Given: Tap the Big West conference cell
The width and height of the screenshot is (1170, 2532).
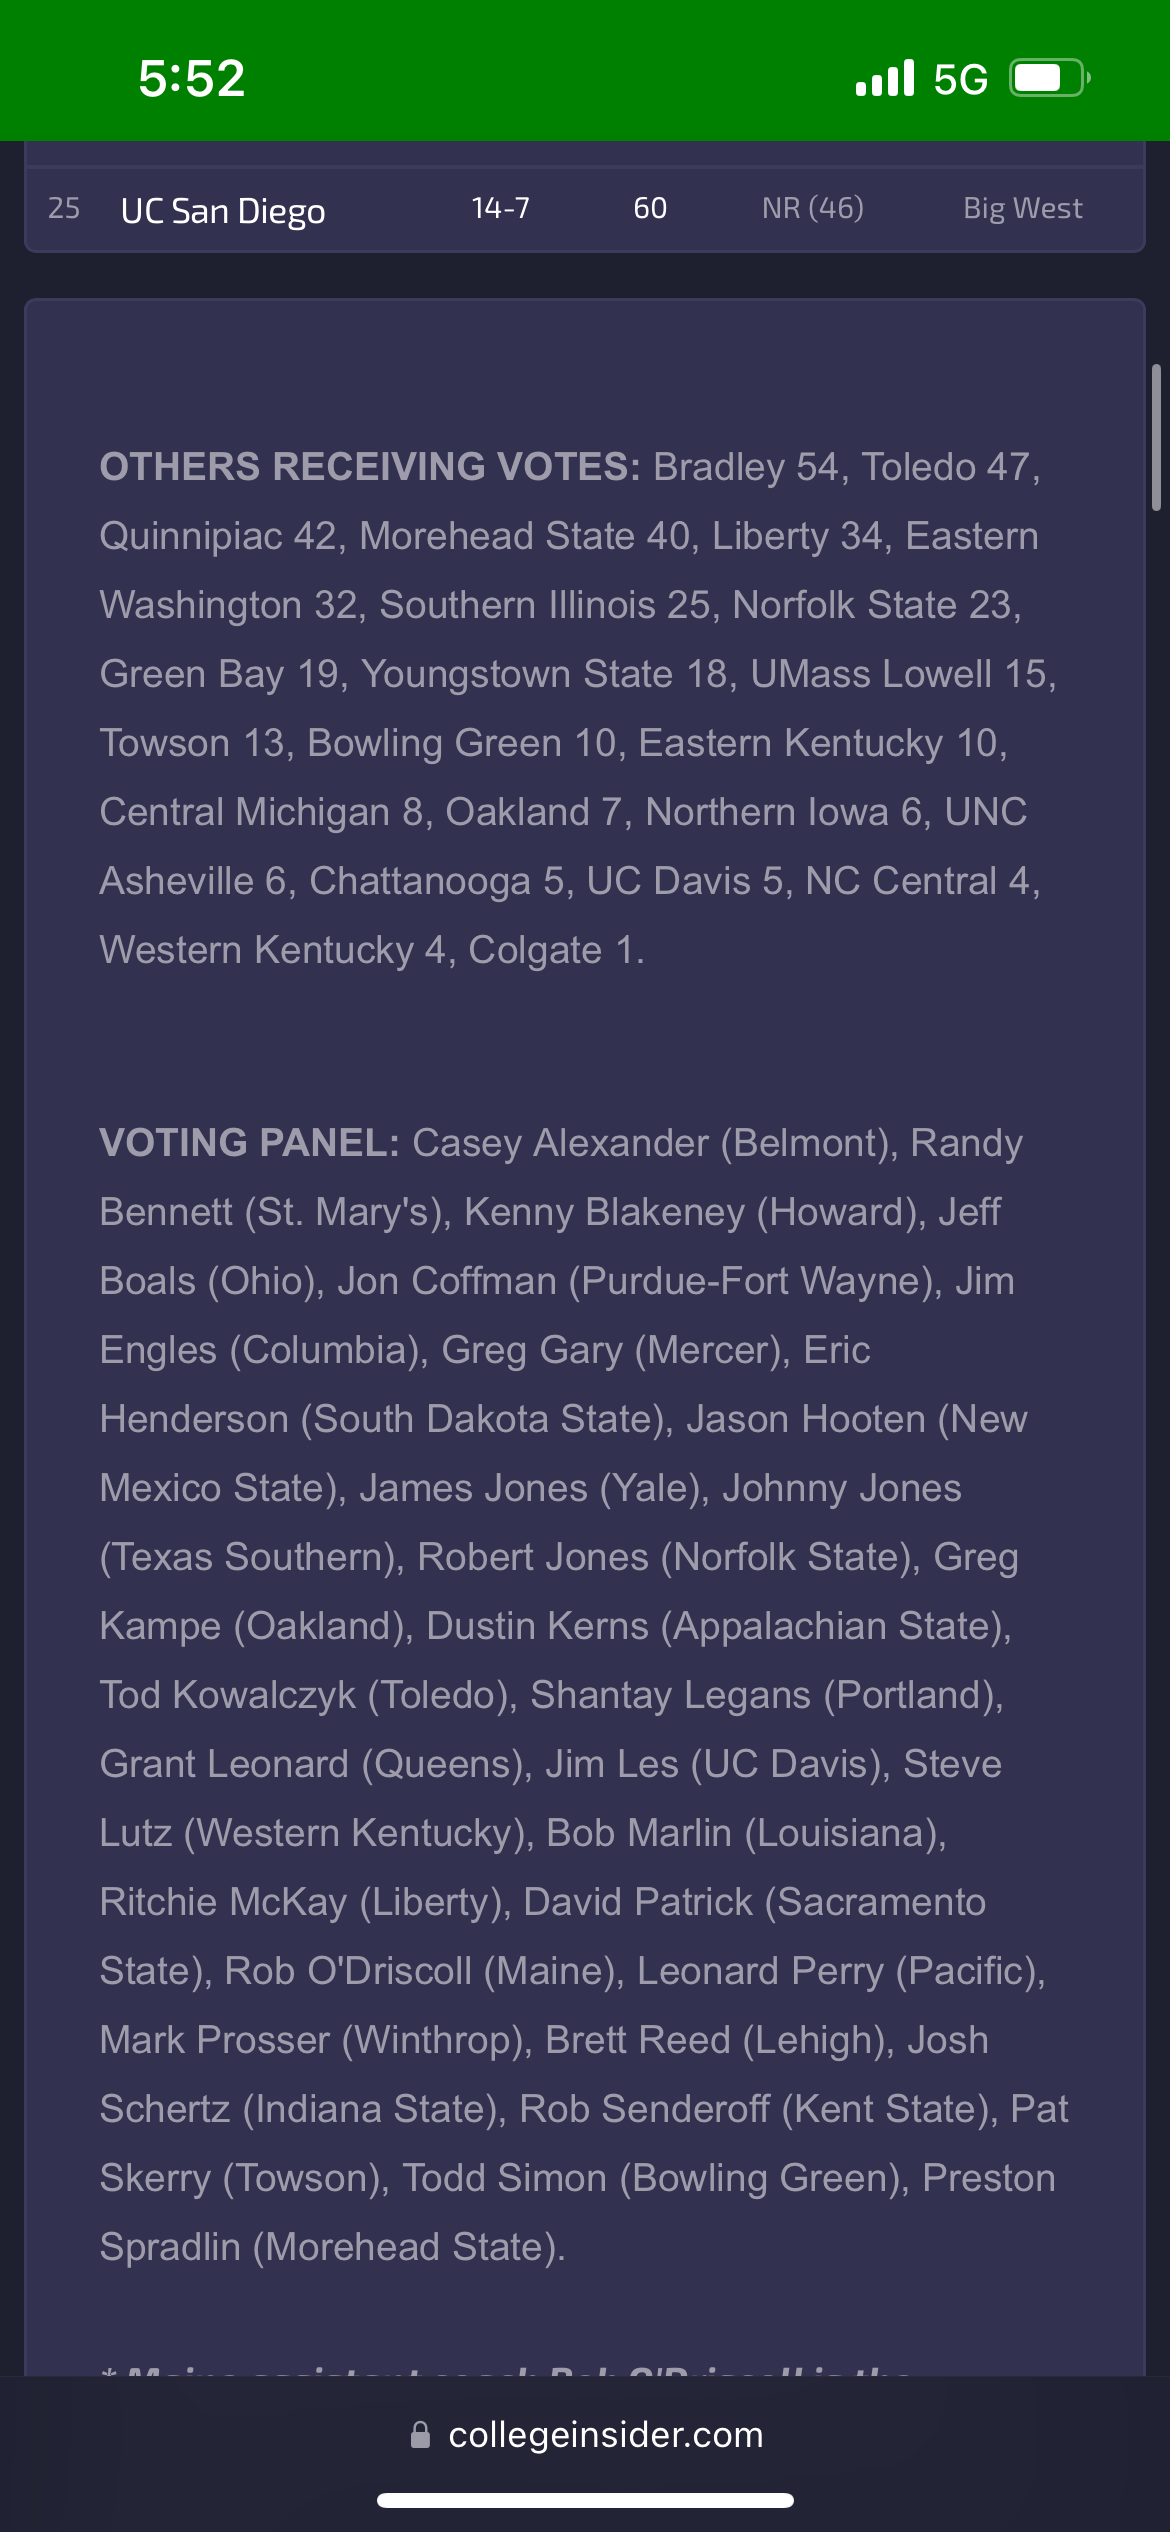Looking at the screenshot, I should (x=1022, y=208).
